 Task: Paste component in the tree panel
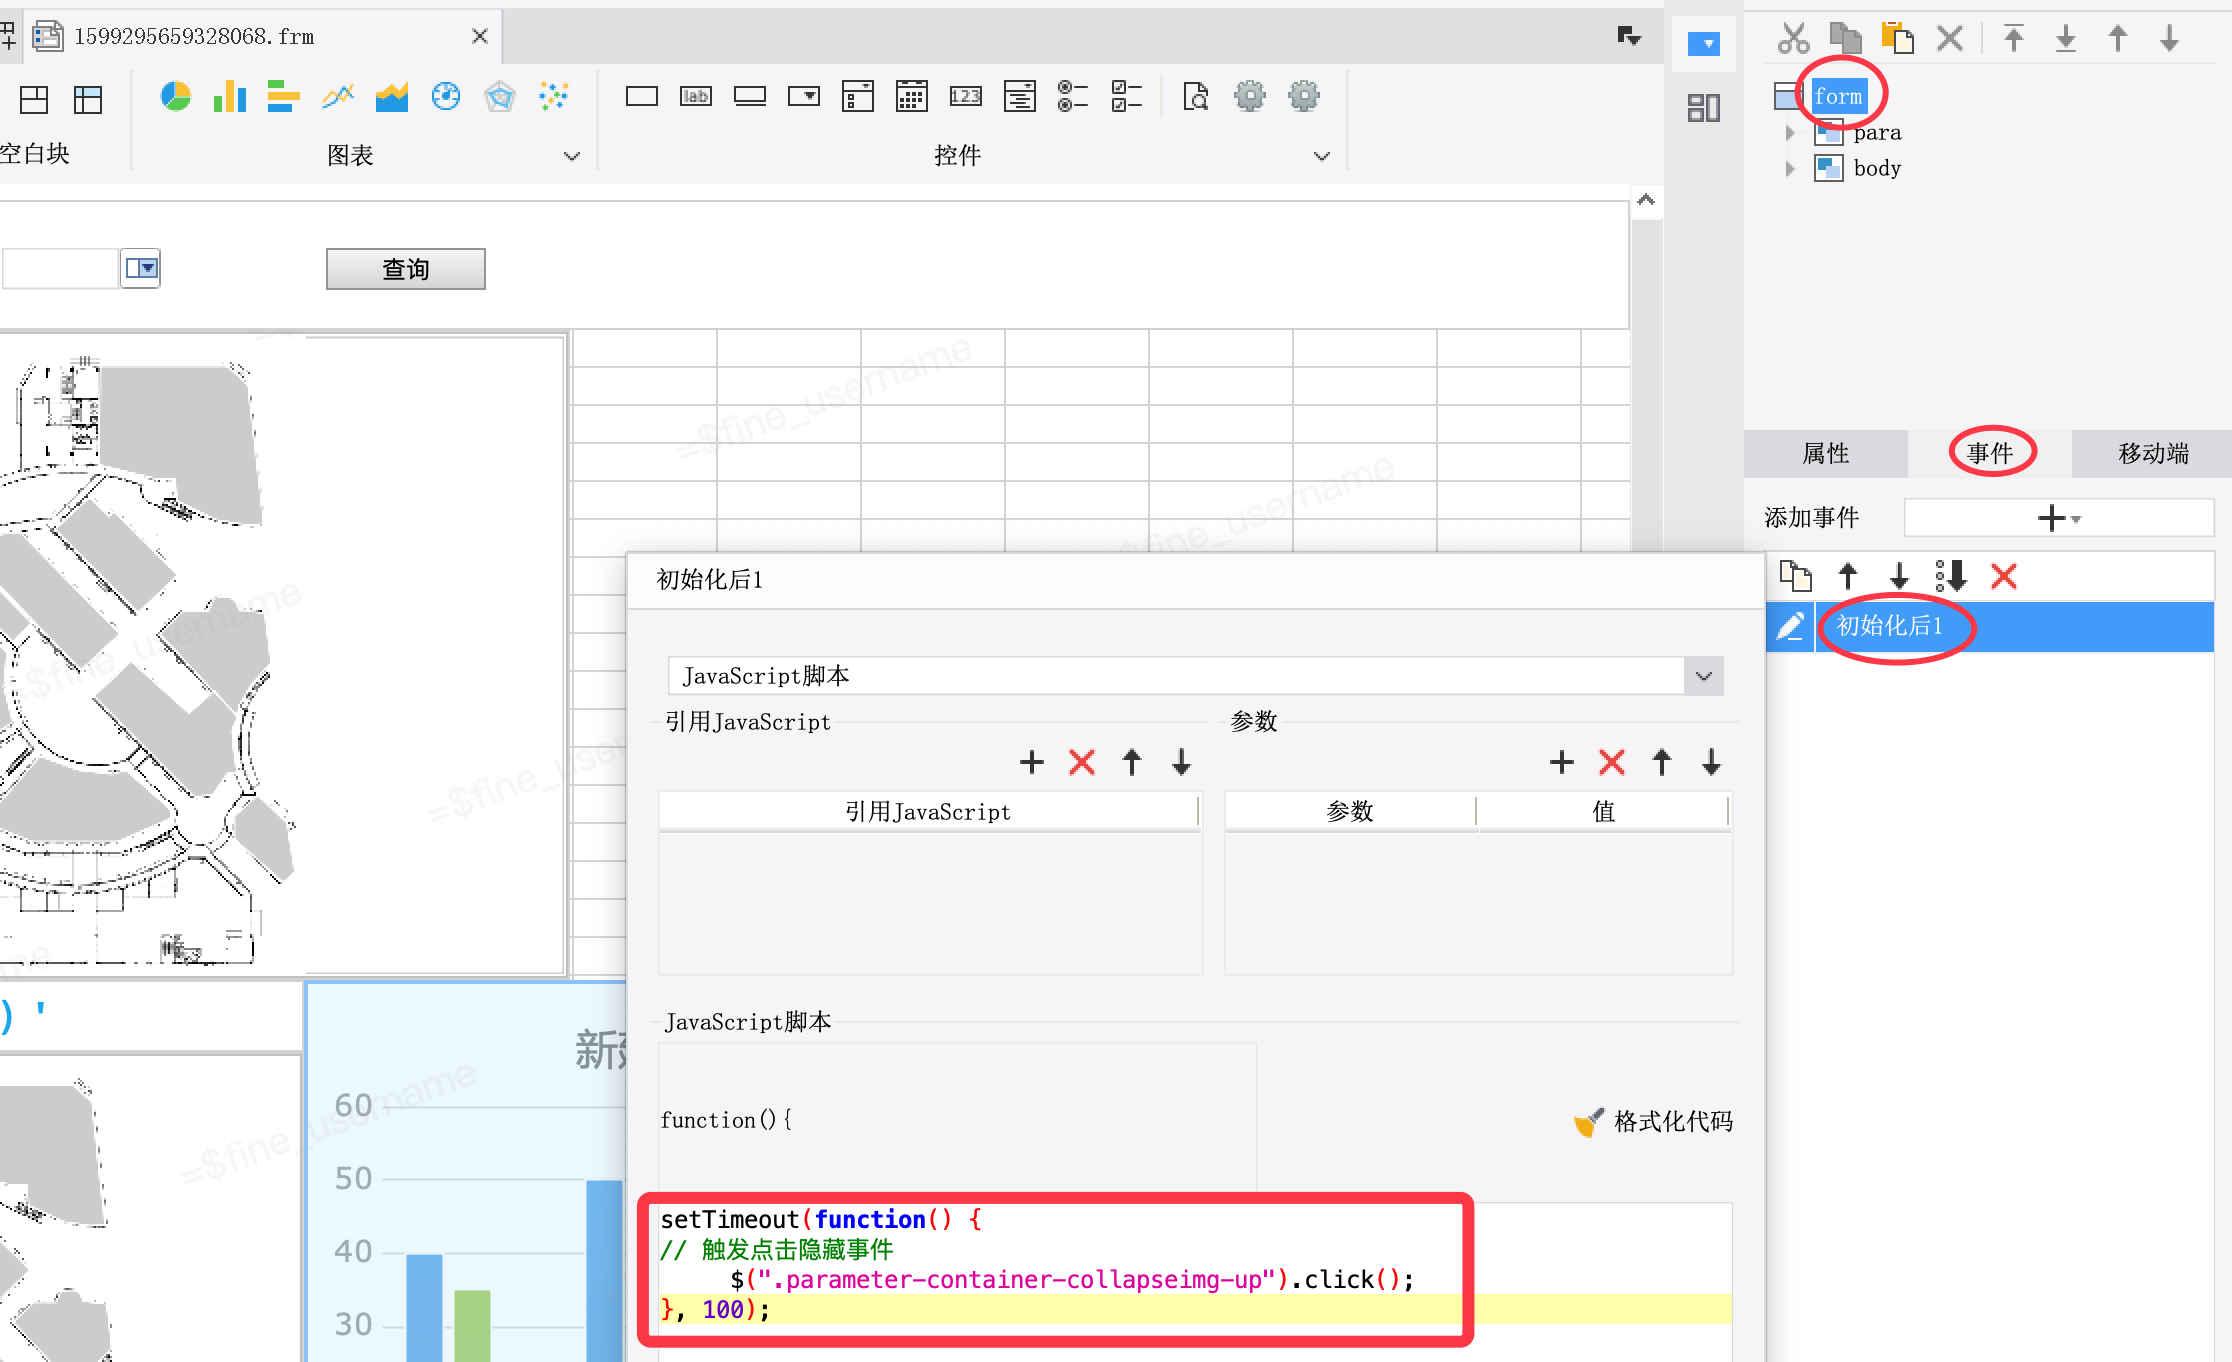click(1898, 39)
